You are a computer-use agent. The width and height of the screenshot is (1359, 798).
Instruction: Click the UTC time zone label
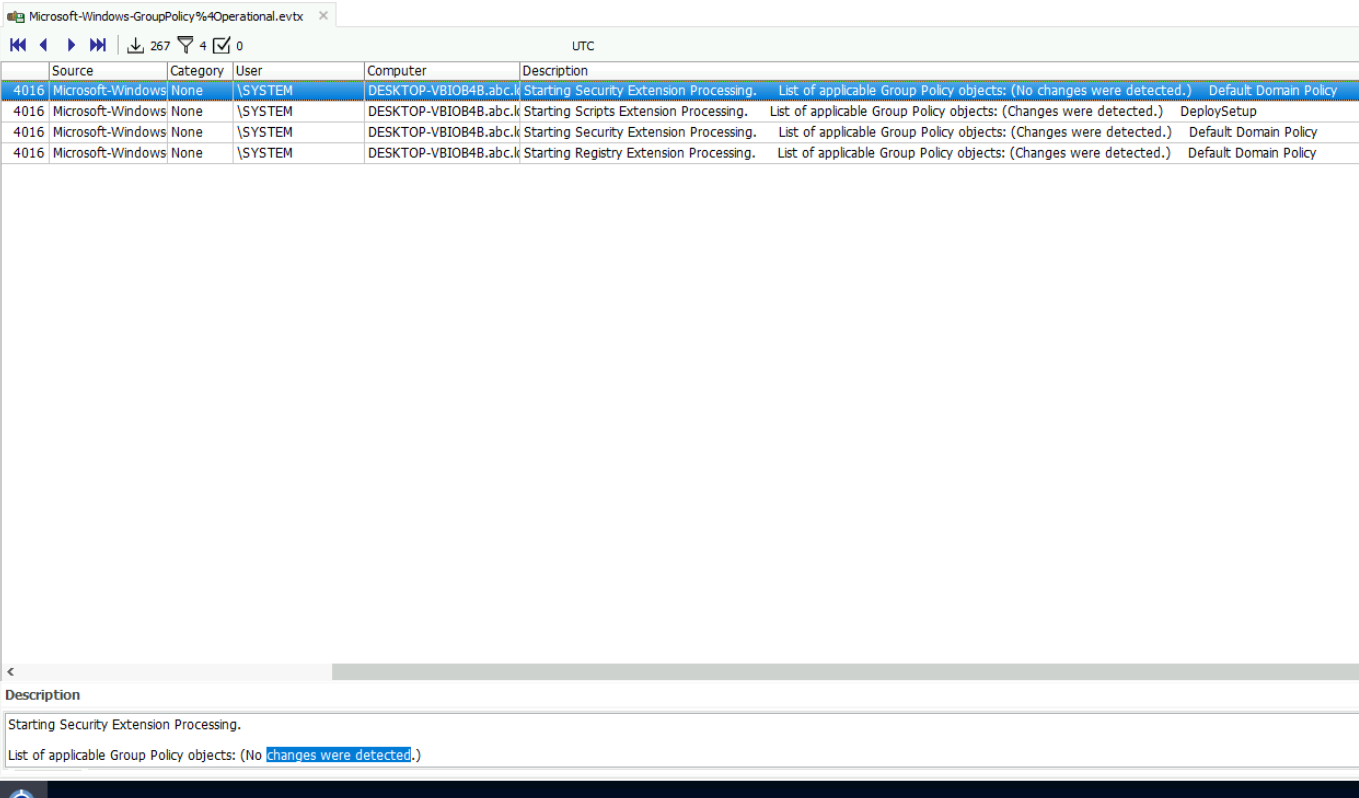583,46
